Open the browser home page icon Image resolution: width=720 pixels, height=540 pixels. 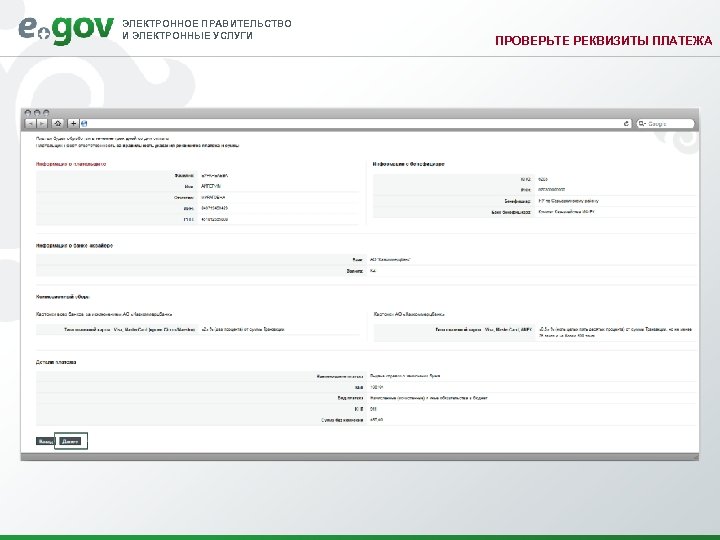[57, 124]
